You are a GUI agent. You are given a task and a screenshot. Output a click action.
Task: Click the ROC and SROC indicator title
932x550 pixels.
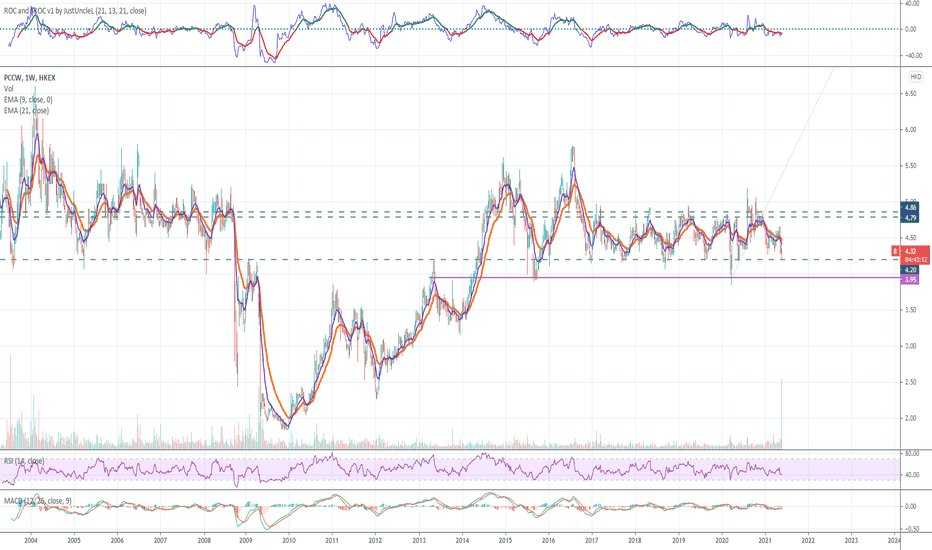(x=75, y=11)
